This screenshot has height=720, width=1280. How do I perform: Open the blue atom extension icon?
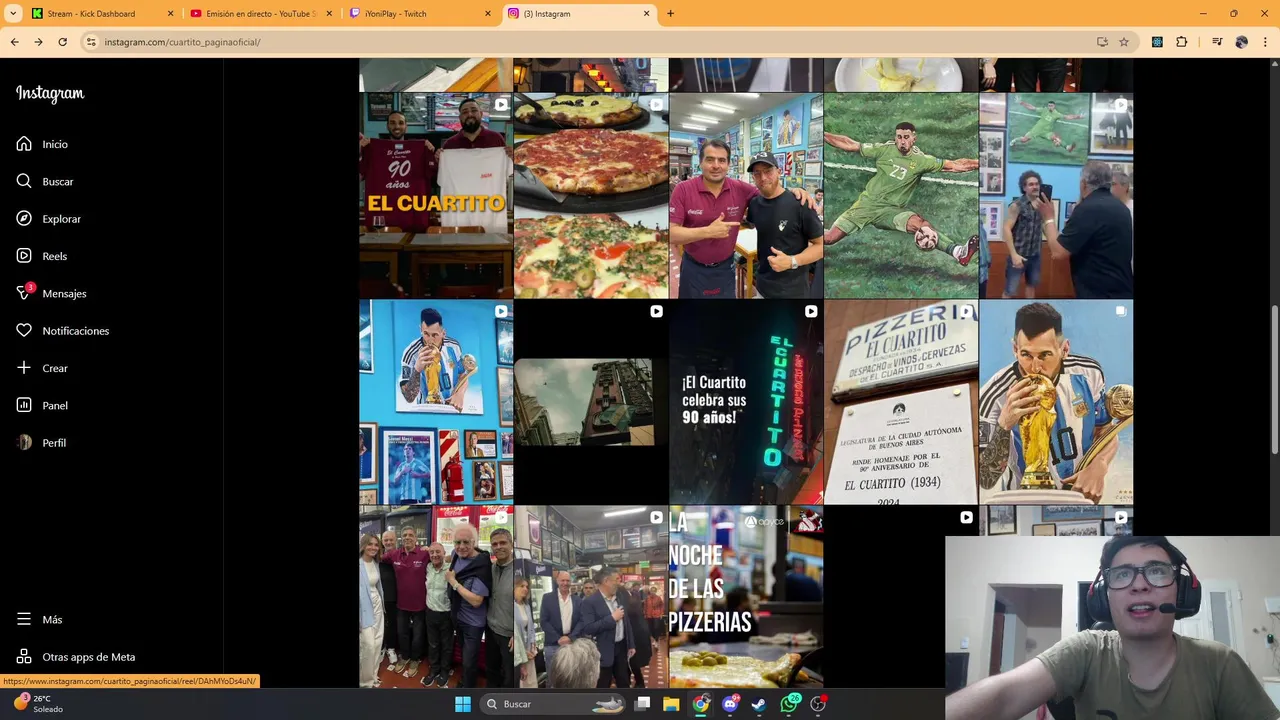point(1157,42)
